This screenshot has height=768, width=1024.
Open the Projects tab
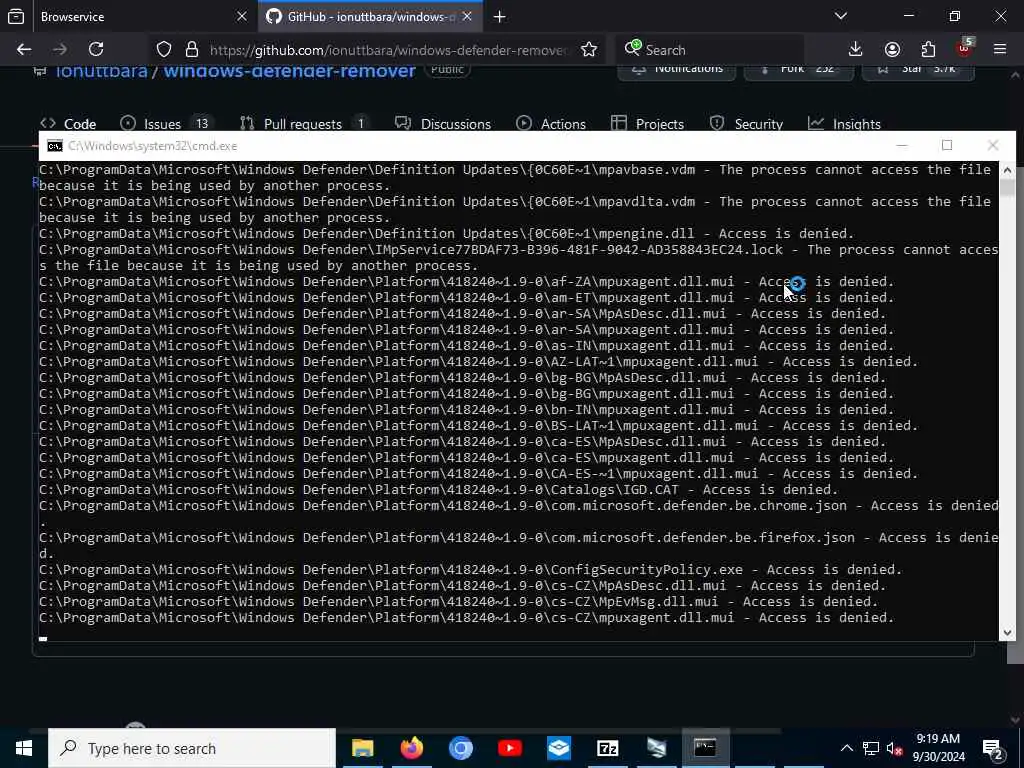648,124
